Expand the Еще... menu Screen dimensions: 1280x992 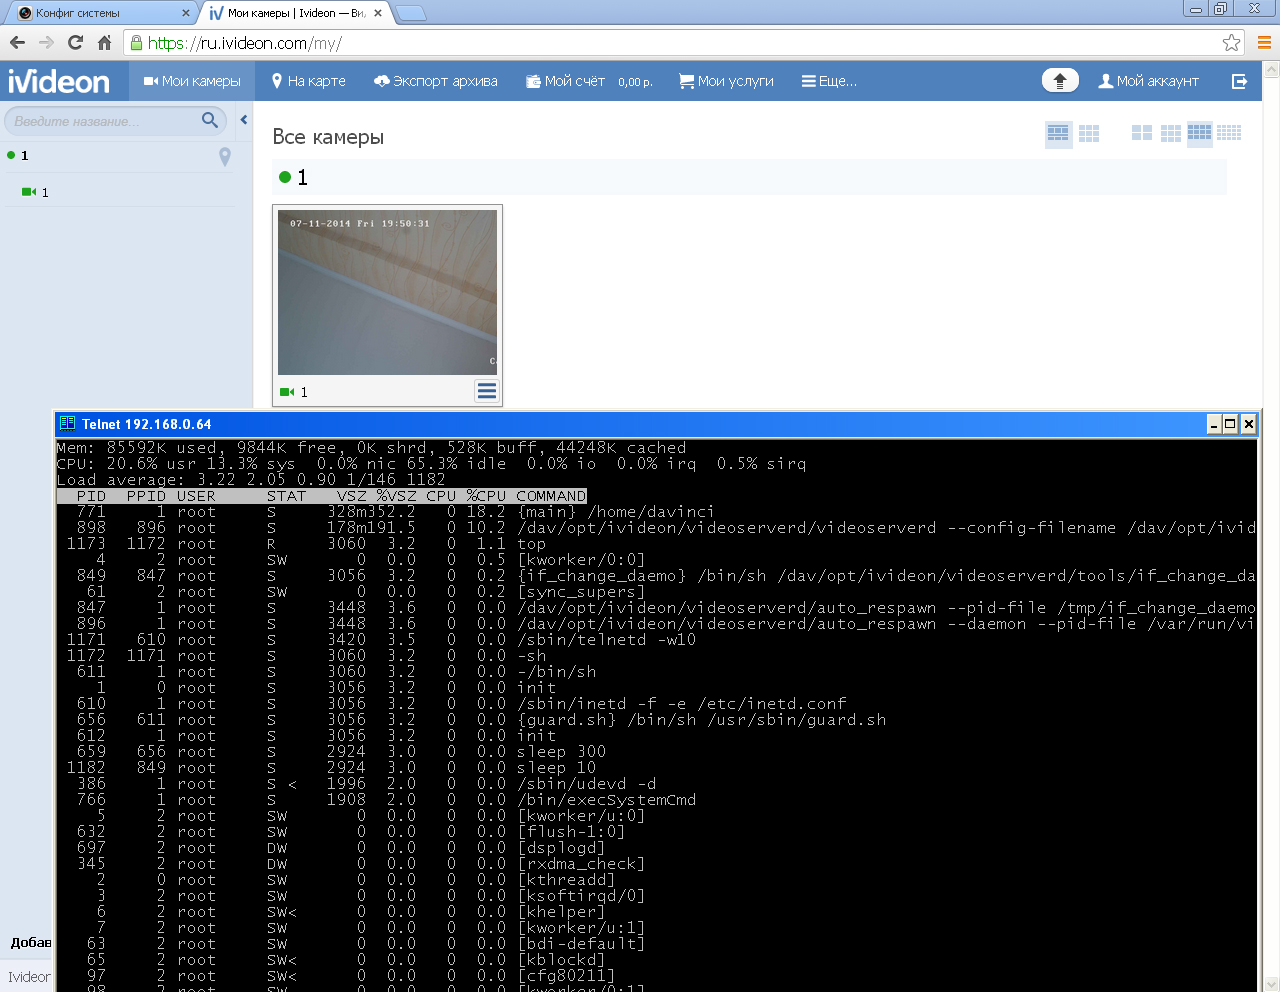pyautogui.click(x=829, y=81)
